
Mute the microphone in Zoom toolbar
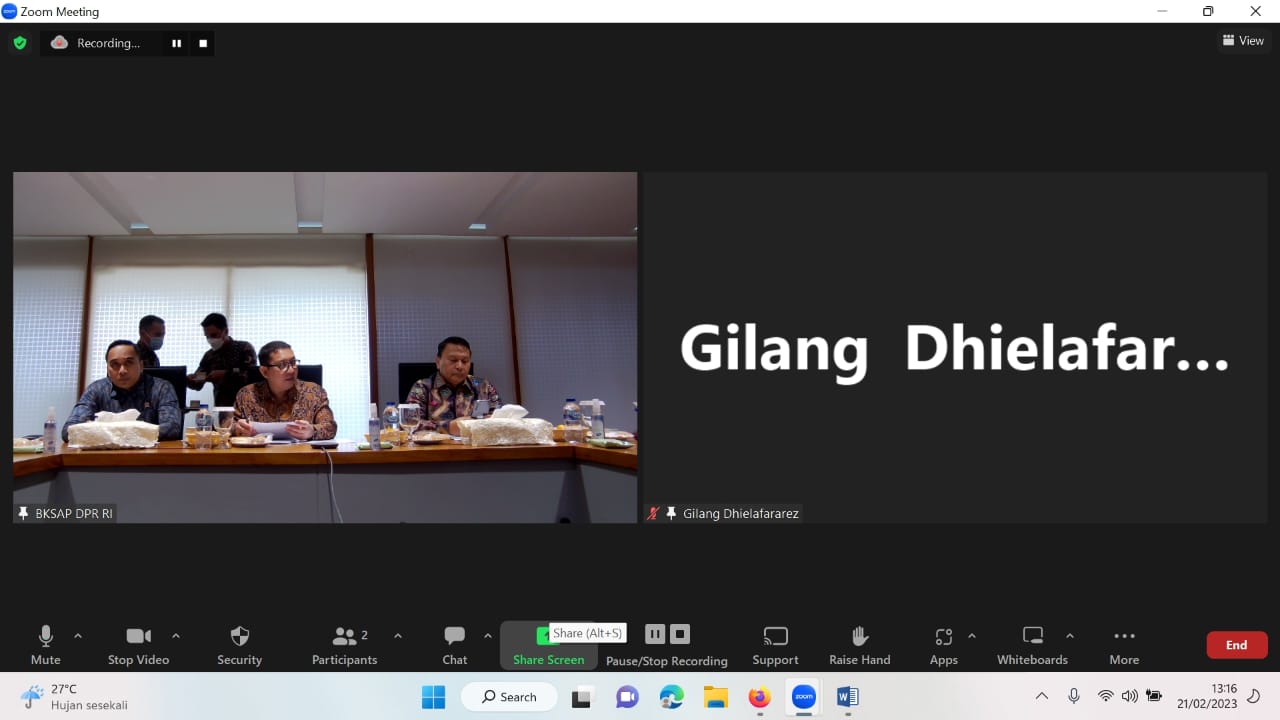[x=46, y=645]
